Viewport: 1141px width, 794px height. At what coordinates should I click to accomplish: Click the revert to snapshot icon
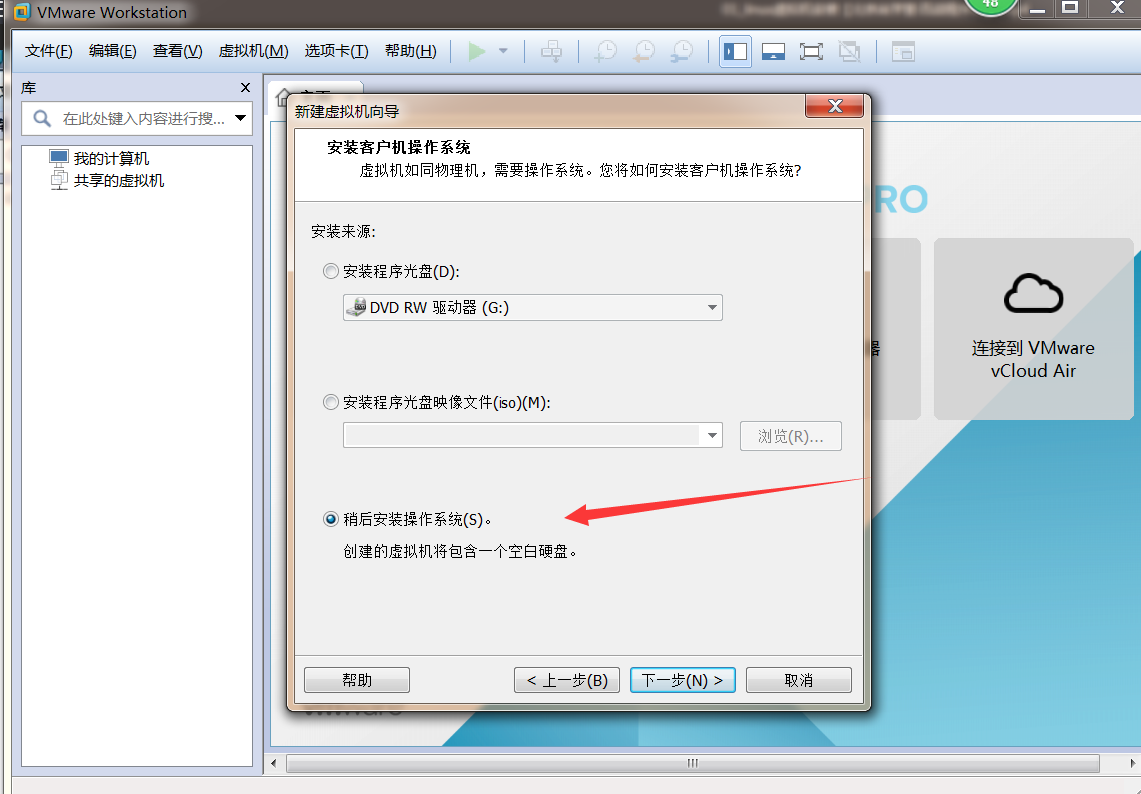(x=644, y=52)
